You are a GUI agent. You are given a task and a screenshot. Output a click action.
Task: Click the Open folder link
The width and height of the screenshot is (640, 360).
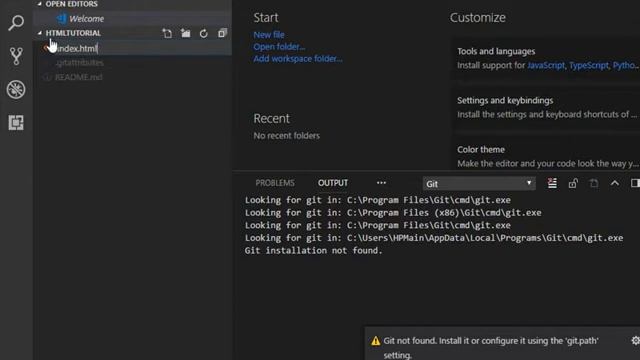[x=279, y=47]
